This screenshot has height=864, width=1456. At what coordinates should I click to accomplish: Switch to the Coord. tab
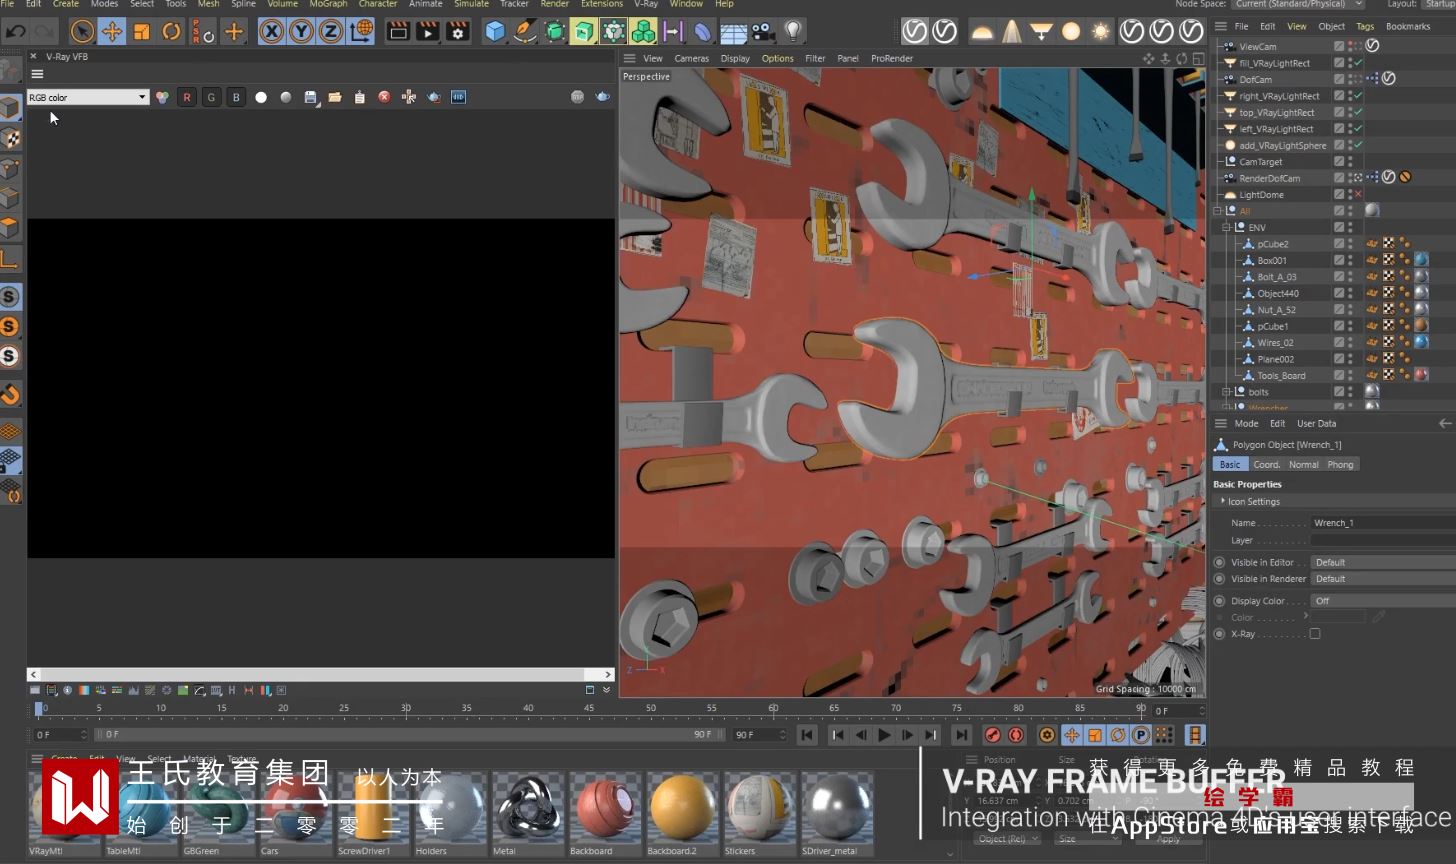click(1266, 464)
